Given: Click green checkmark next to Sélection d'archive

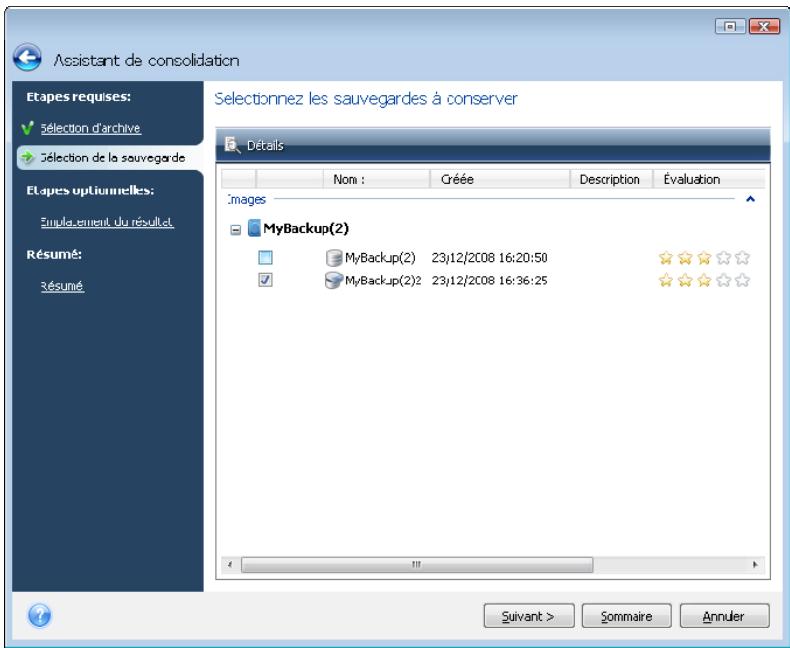Looking at the screenshot, I should 28,128.
